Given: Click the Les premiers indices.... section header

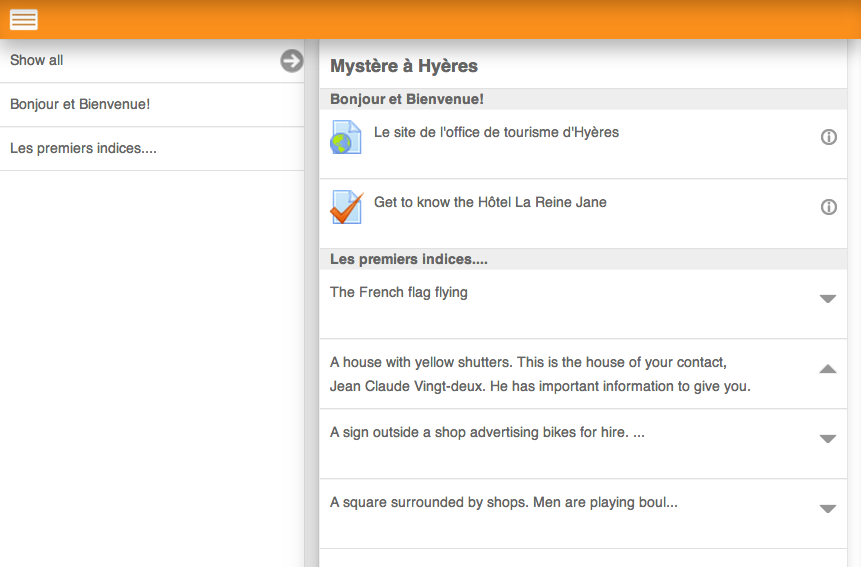Looking at the screenshot, I should [x=583, y=259].
